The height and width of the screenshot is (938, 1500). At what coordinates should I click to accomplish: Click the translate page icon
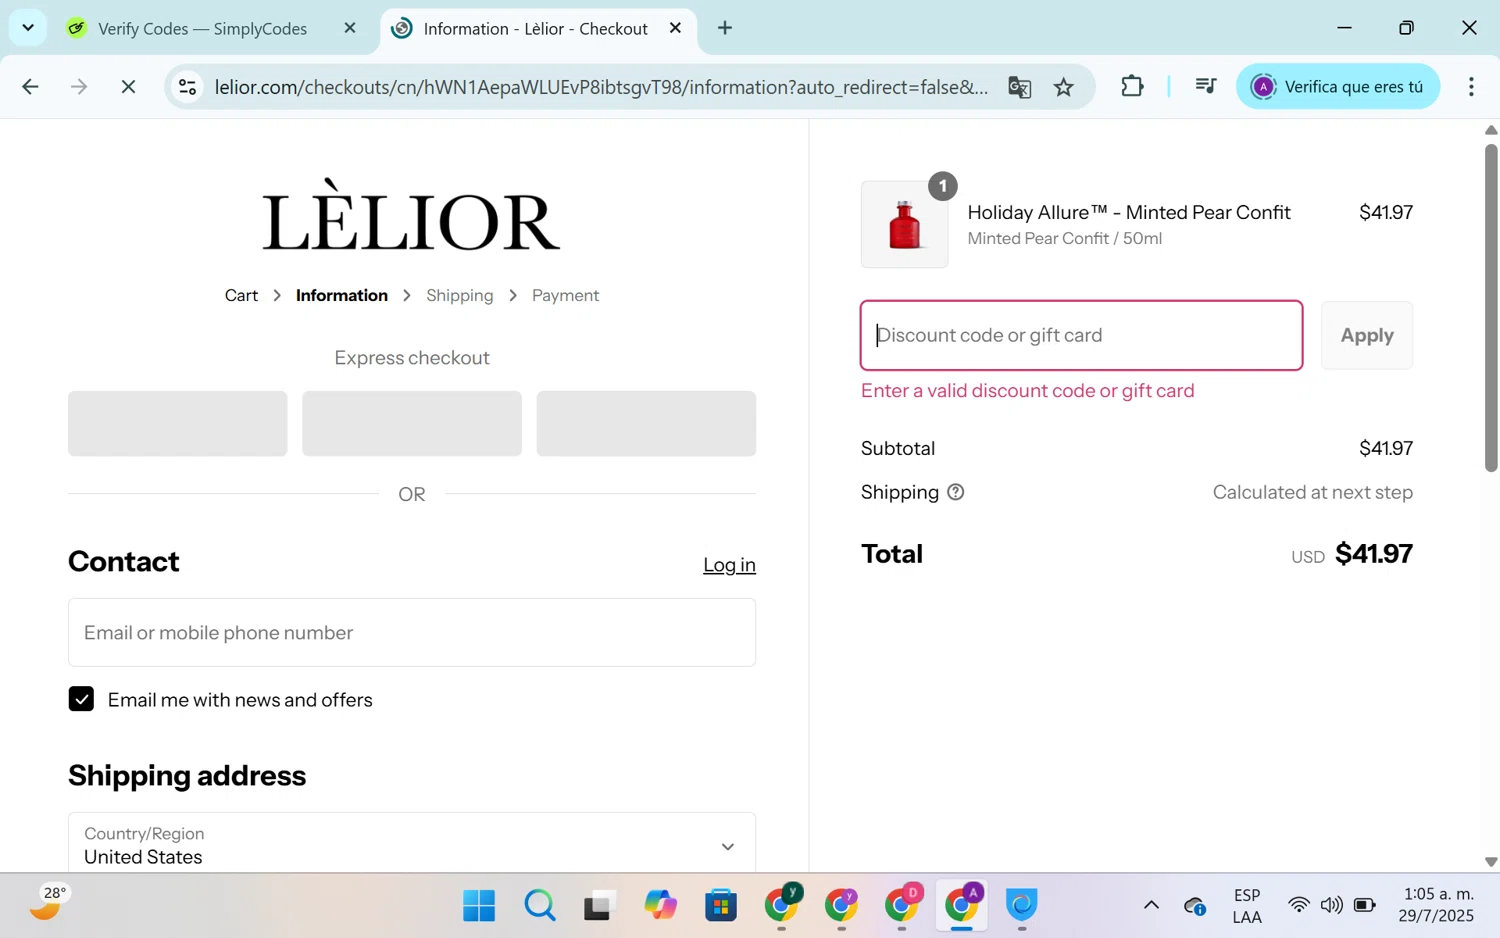[1019, 87]
